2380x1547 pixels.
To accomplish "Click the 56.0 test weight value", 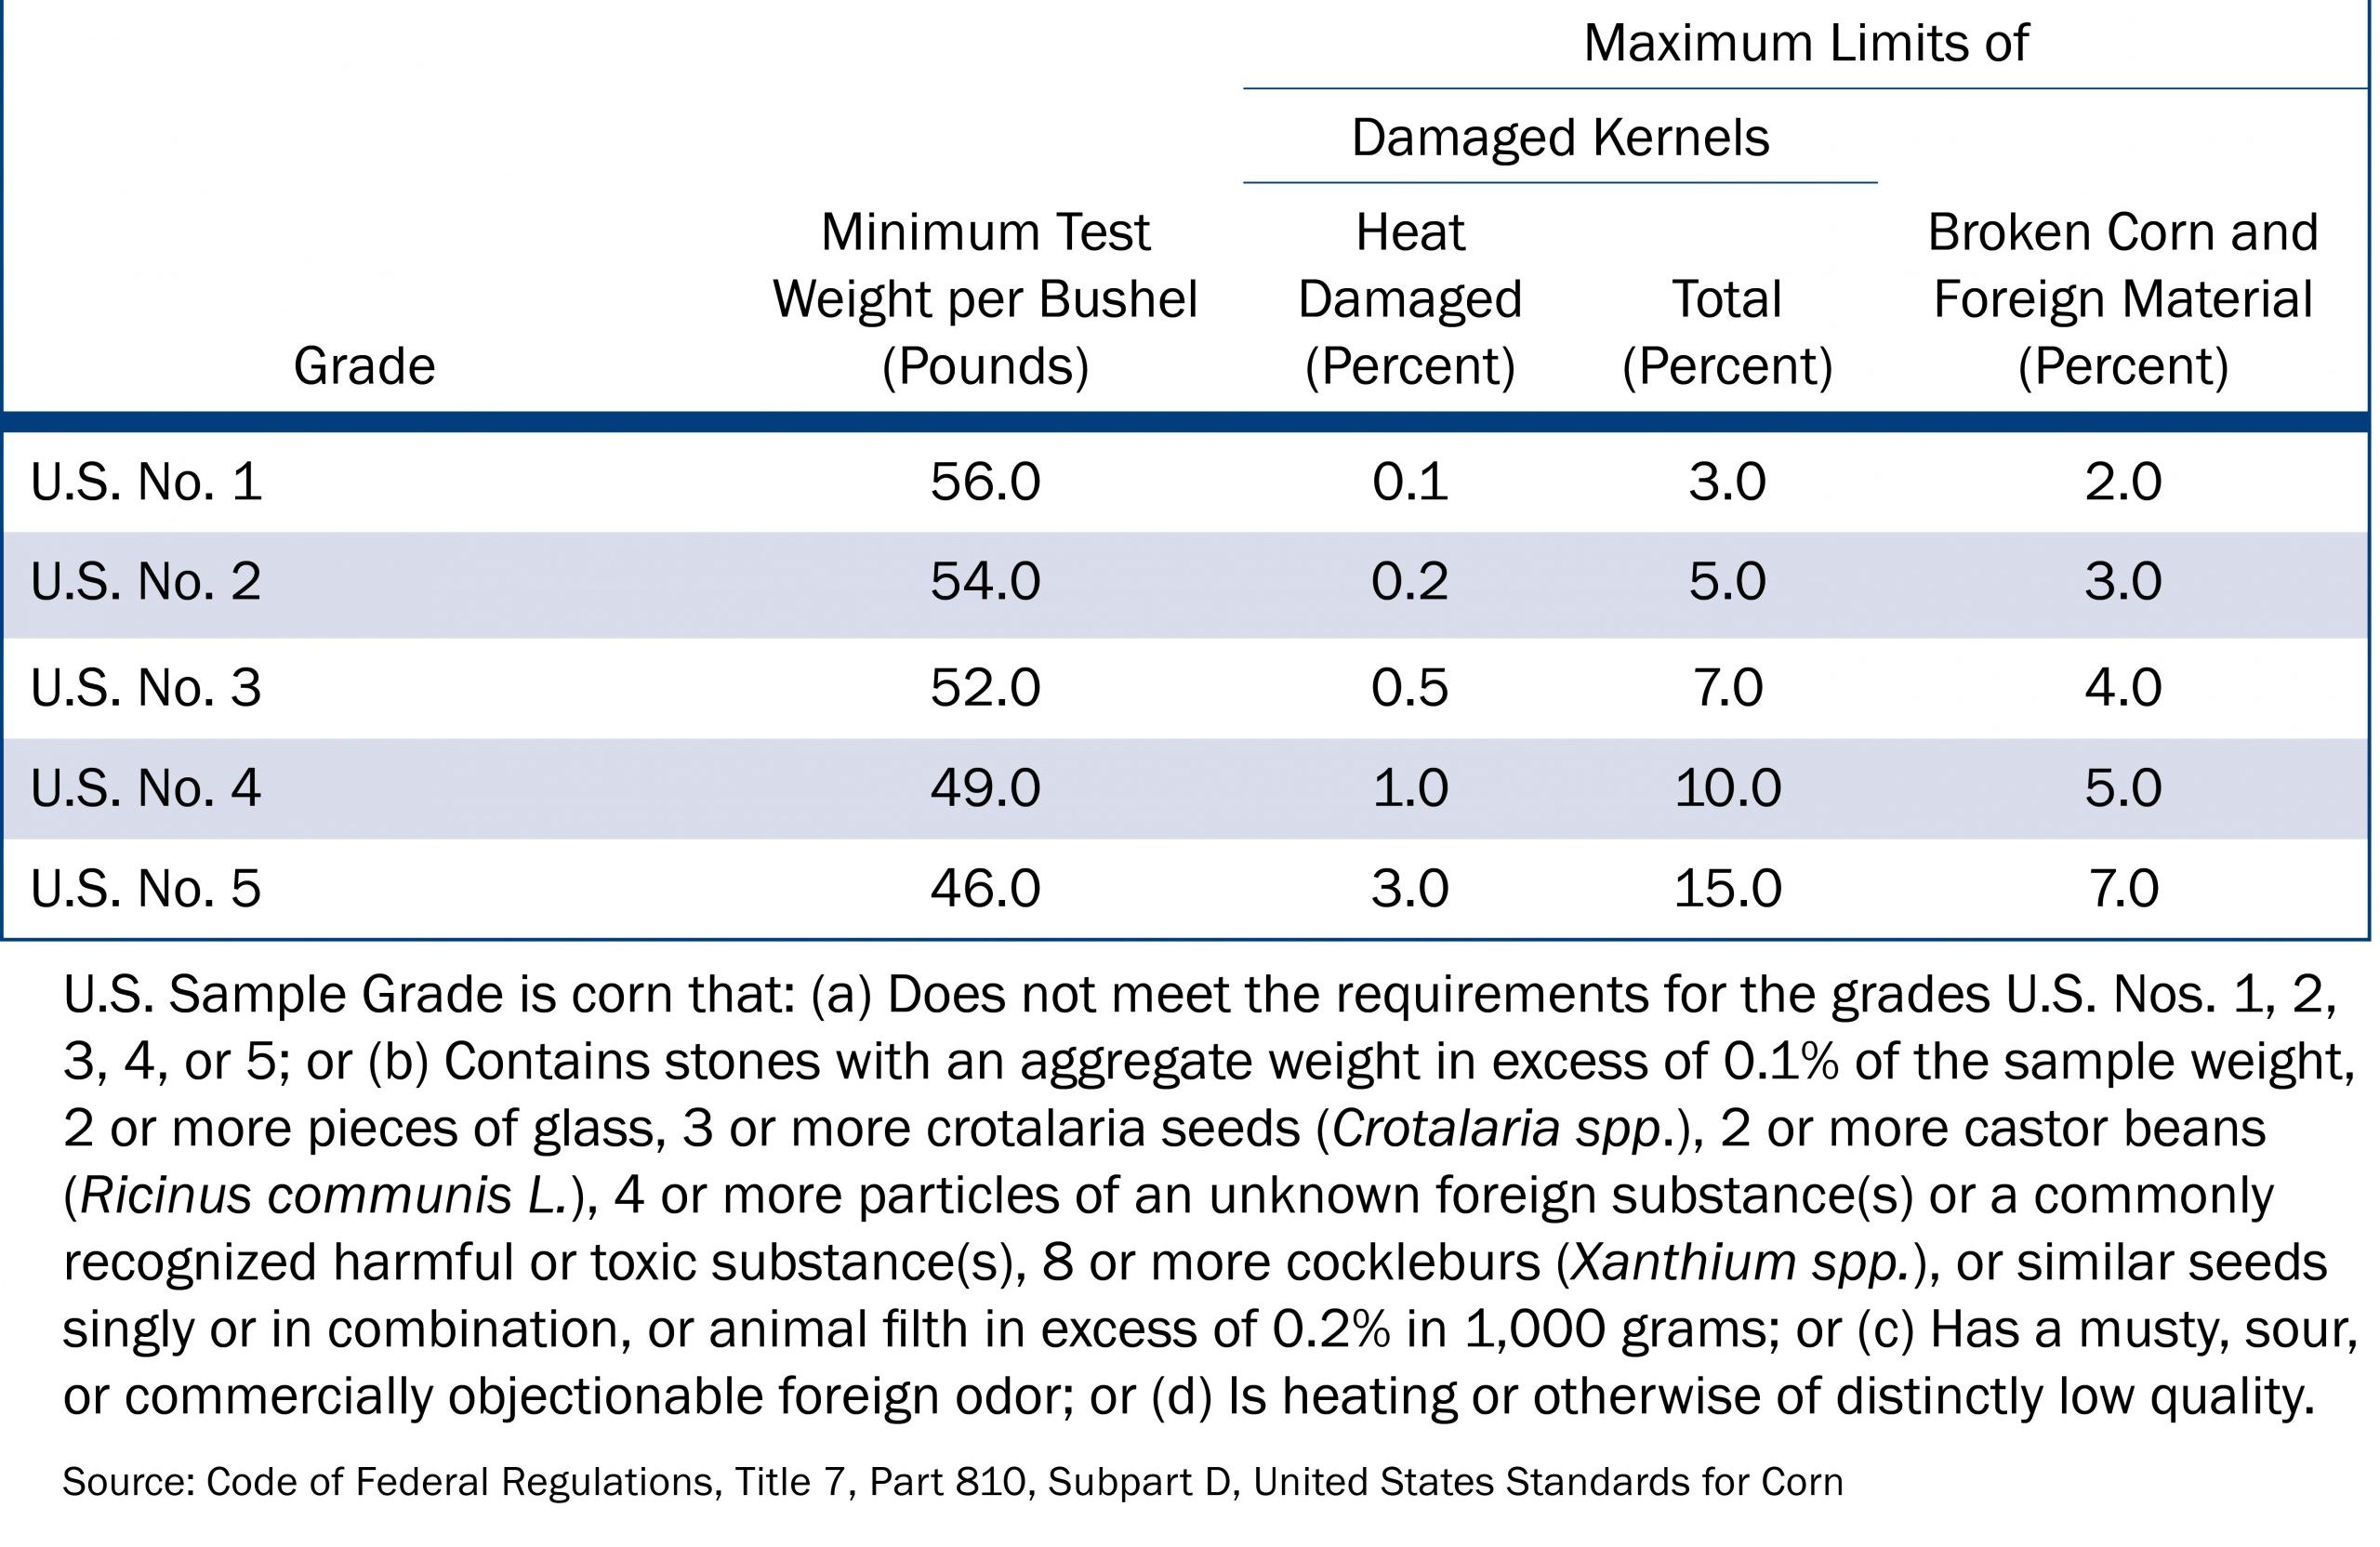I will [985, 482].
